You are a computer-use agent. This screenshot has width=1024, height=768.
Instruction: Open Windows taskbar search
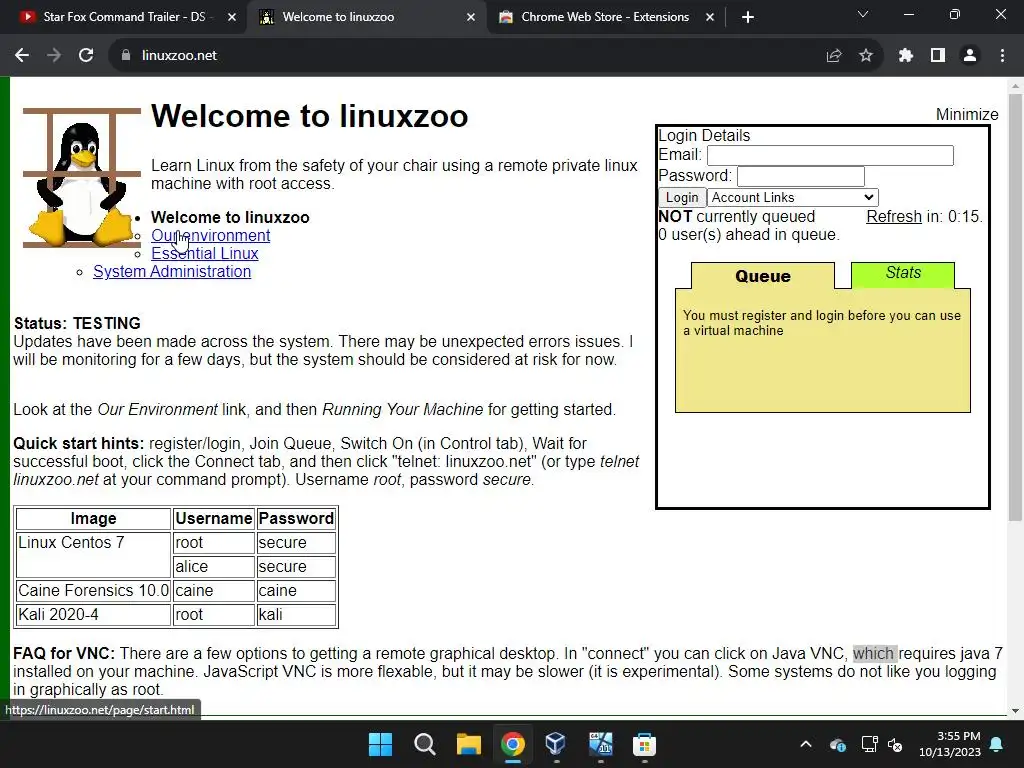click(424, 744)
